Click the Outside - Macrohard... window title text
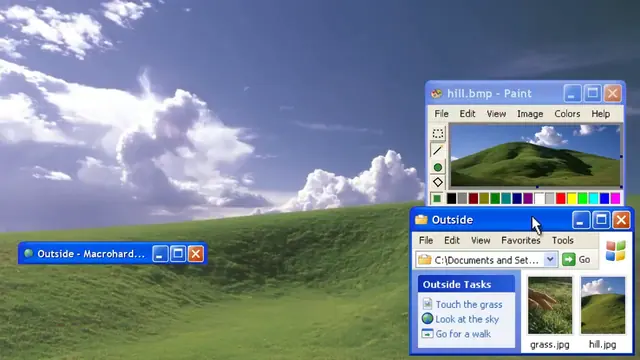This screenshot has height=360, width=640. 91,254
